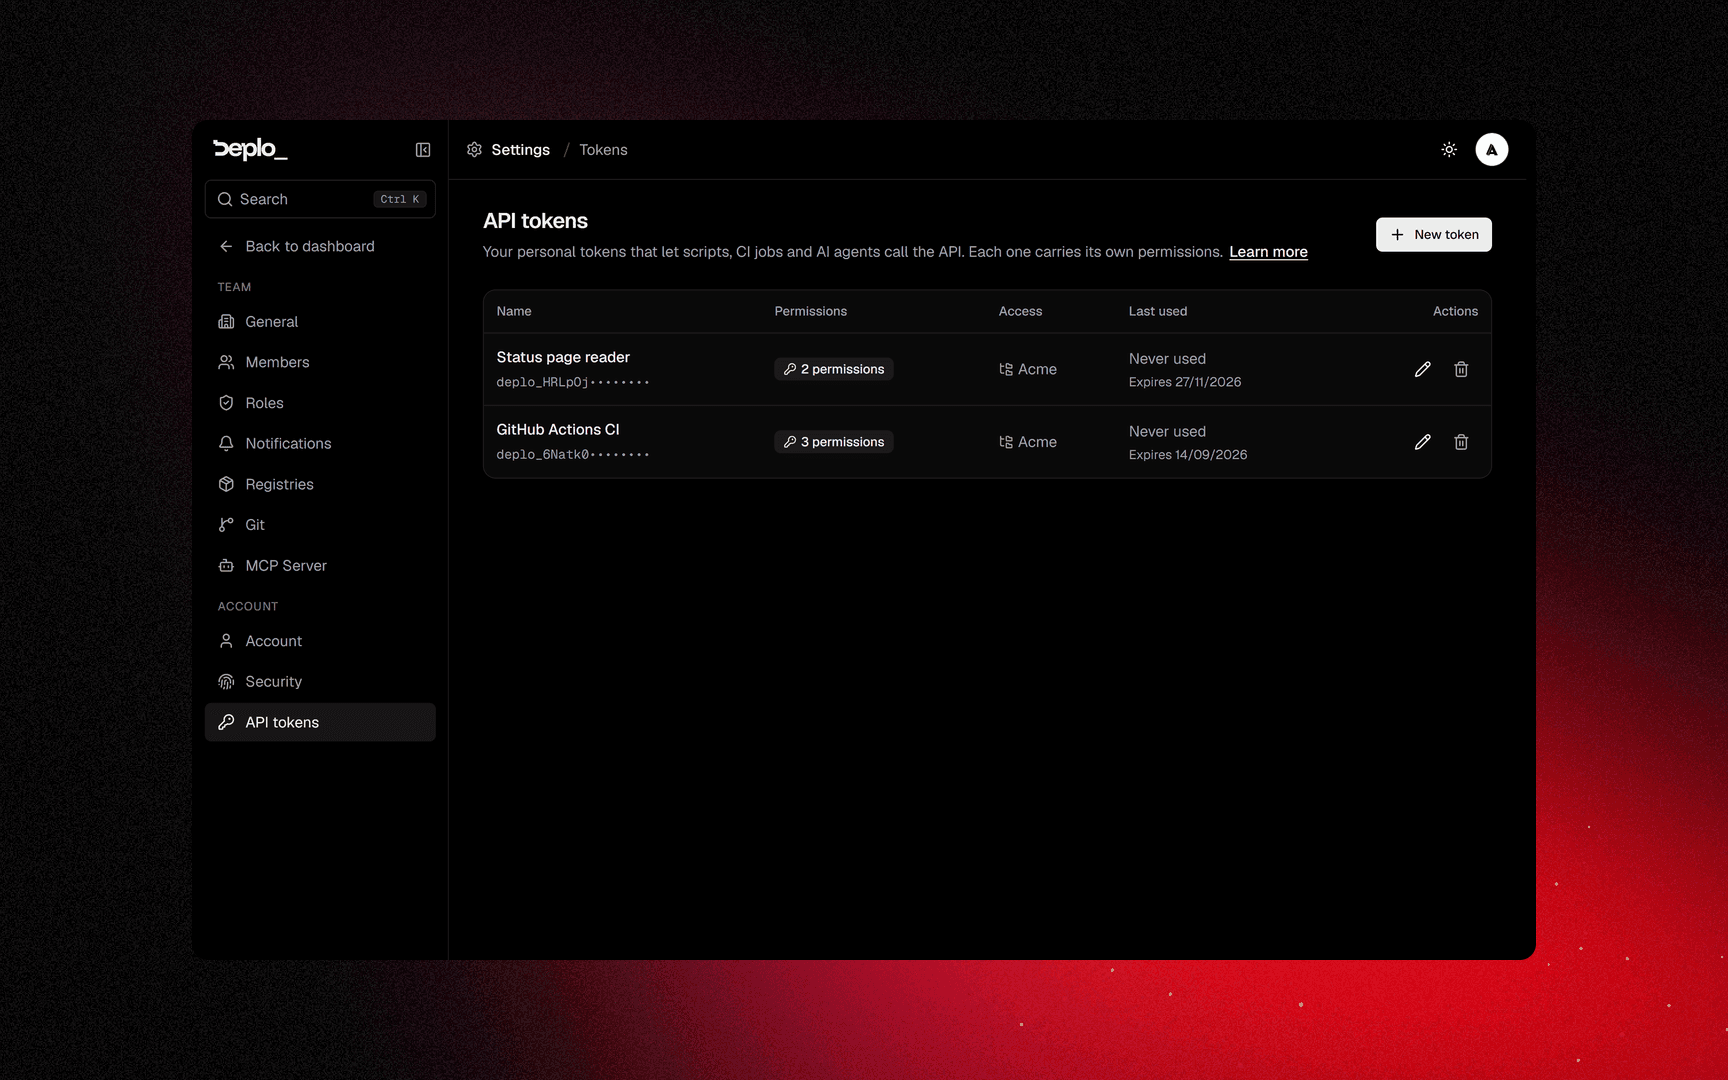Edit the Status page reader token

point(1422,369)
